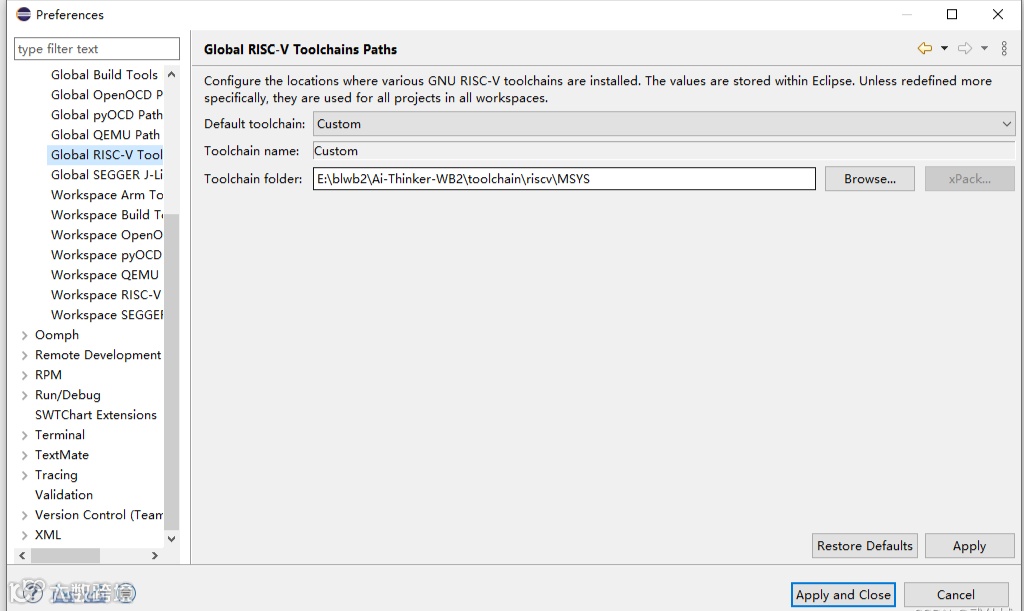Open the back history dropdown arrow

[944, 48]
